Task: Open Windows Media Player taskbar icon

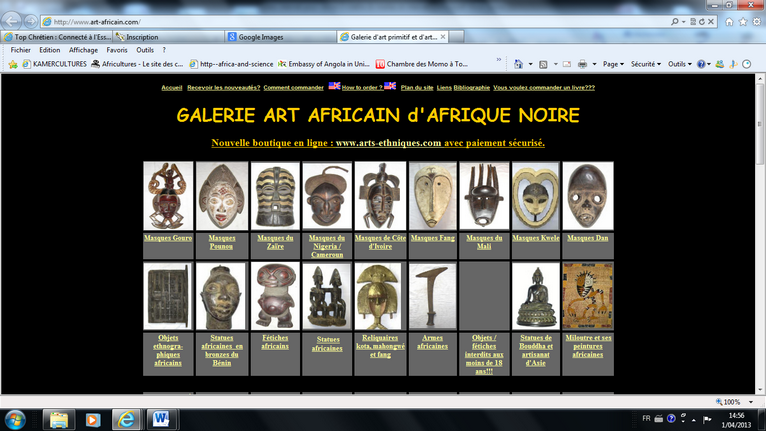Action: tap(92, 420)
